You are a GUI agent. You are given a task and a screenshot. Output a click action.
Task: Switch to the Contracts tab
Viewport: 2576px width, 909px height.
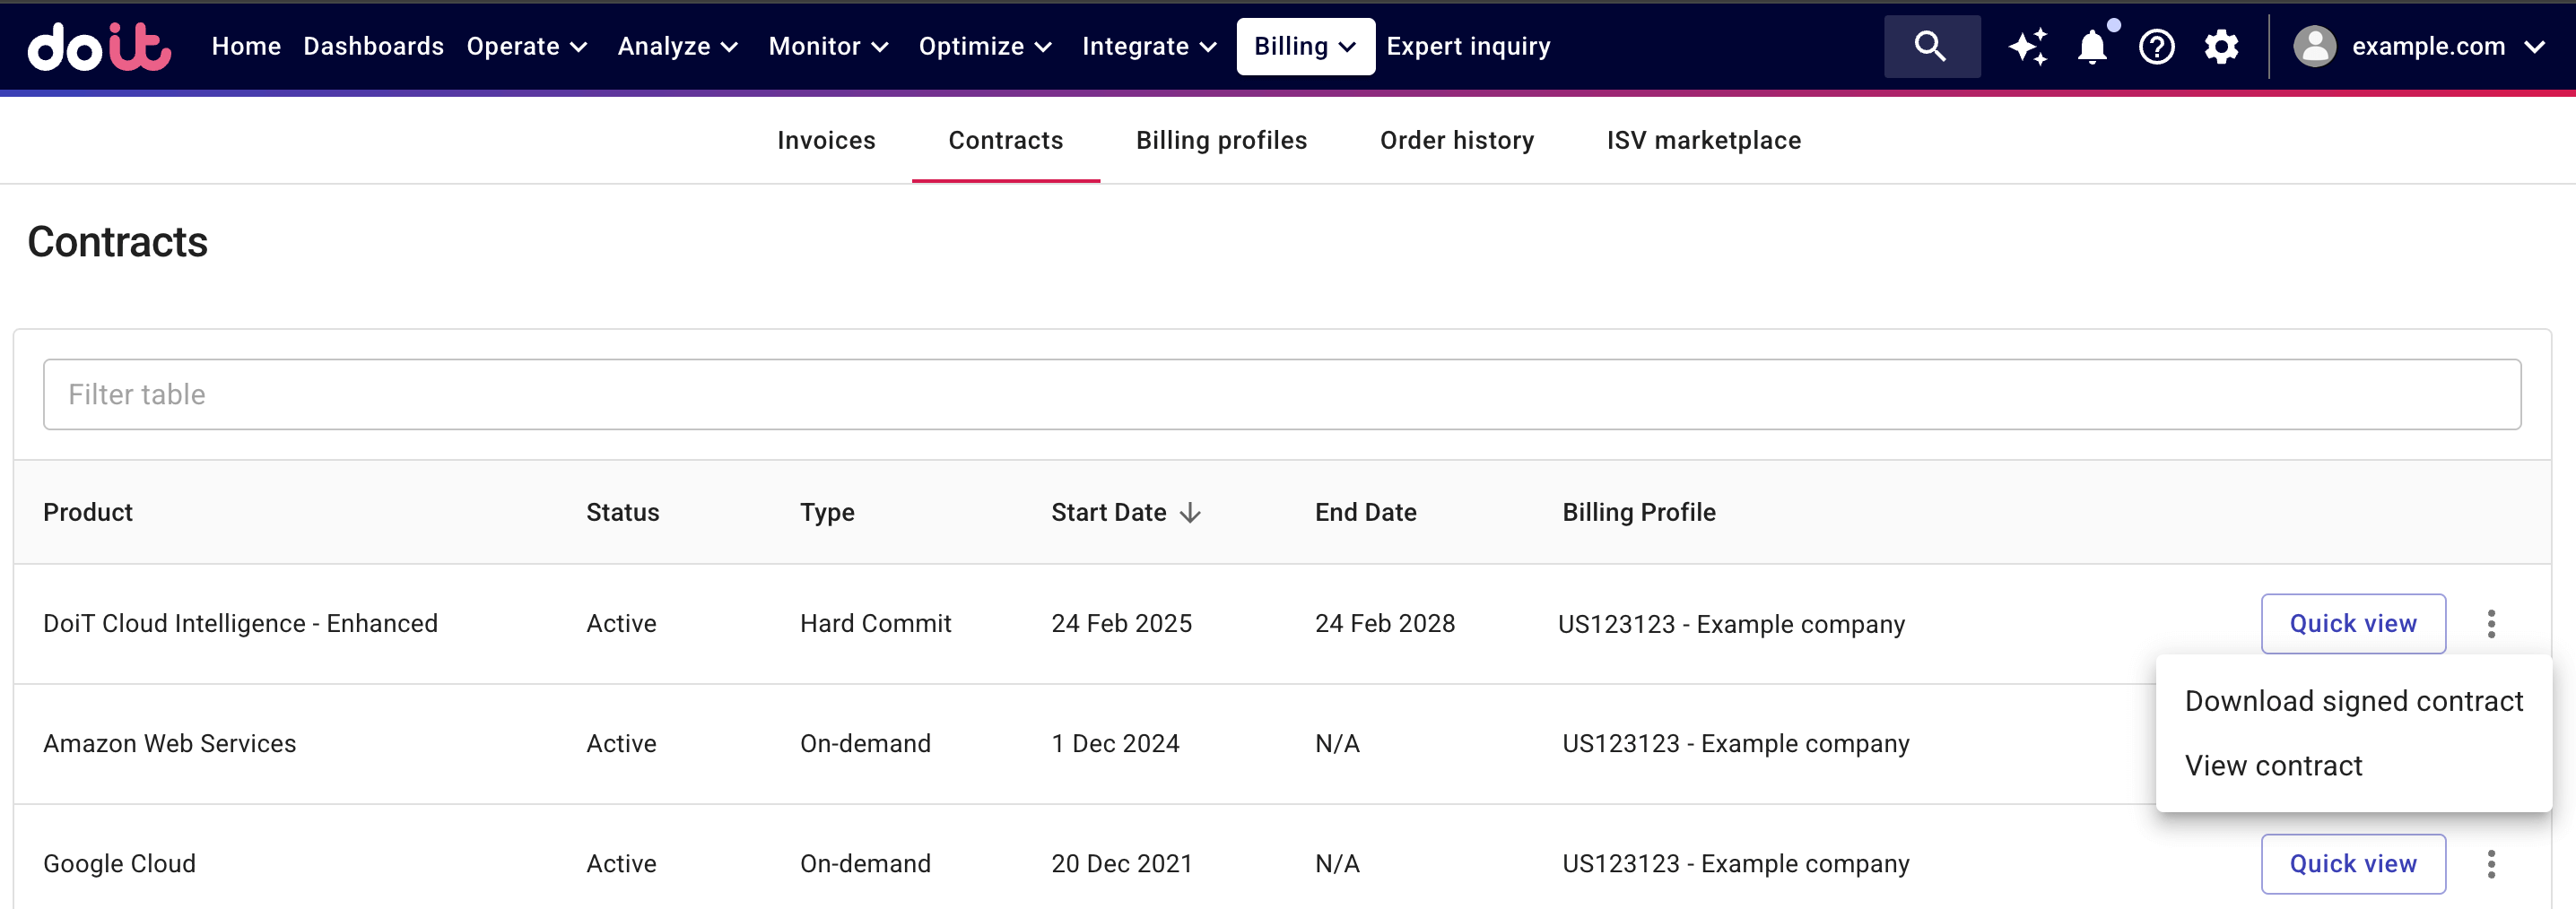point(1005,140)
